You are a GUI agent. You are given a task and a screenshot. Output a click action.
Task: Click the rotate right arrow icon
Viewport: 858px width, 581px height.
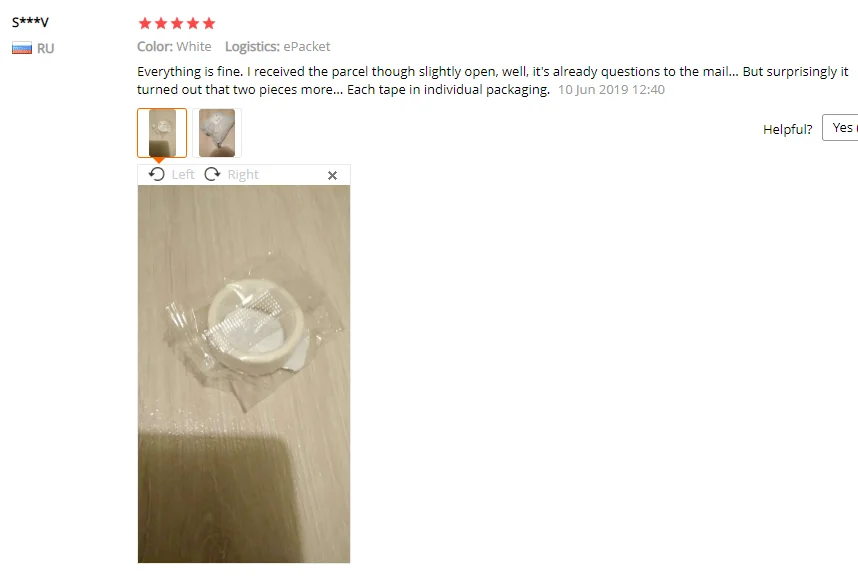pyautogui.click(x=212, y=175)
